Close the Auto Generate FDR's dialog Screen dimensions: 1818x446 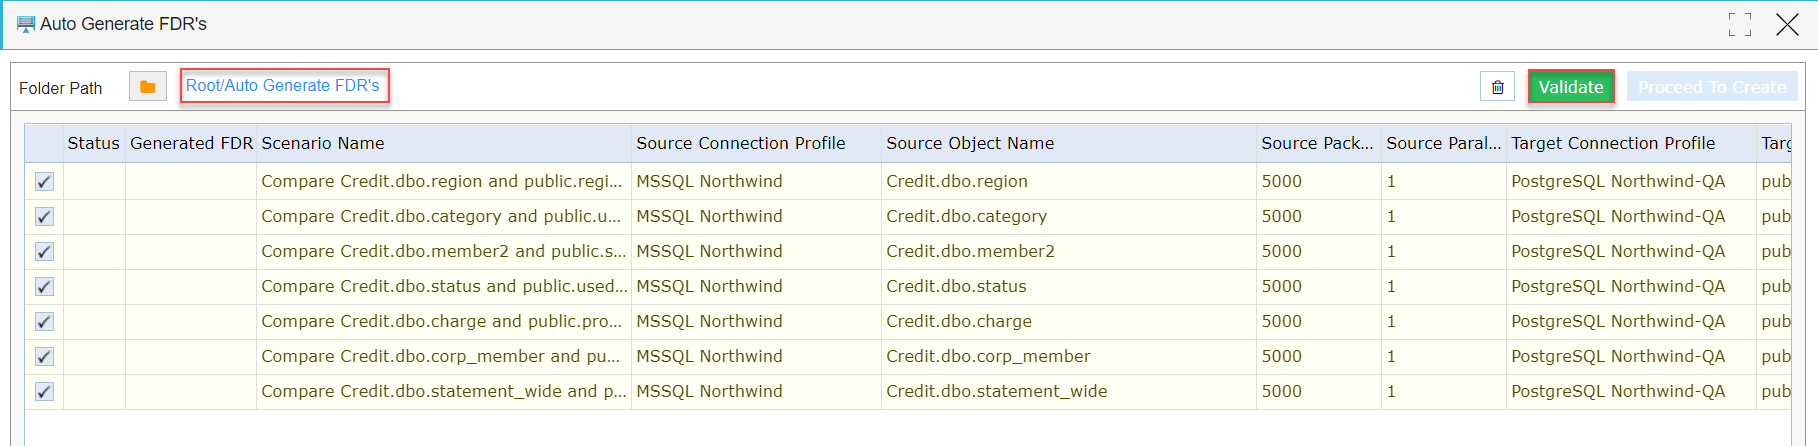(x=1787, y=25)
